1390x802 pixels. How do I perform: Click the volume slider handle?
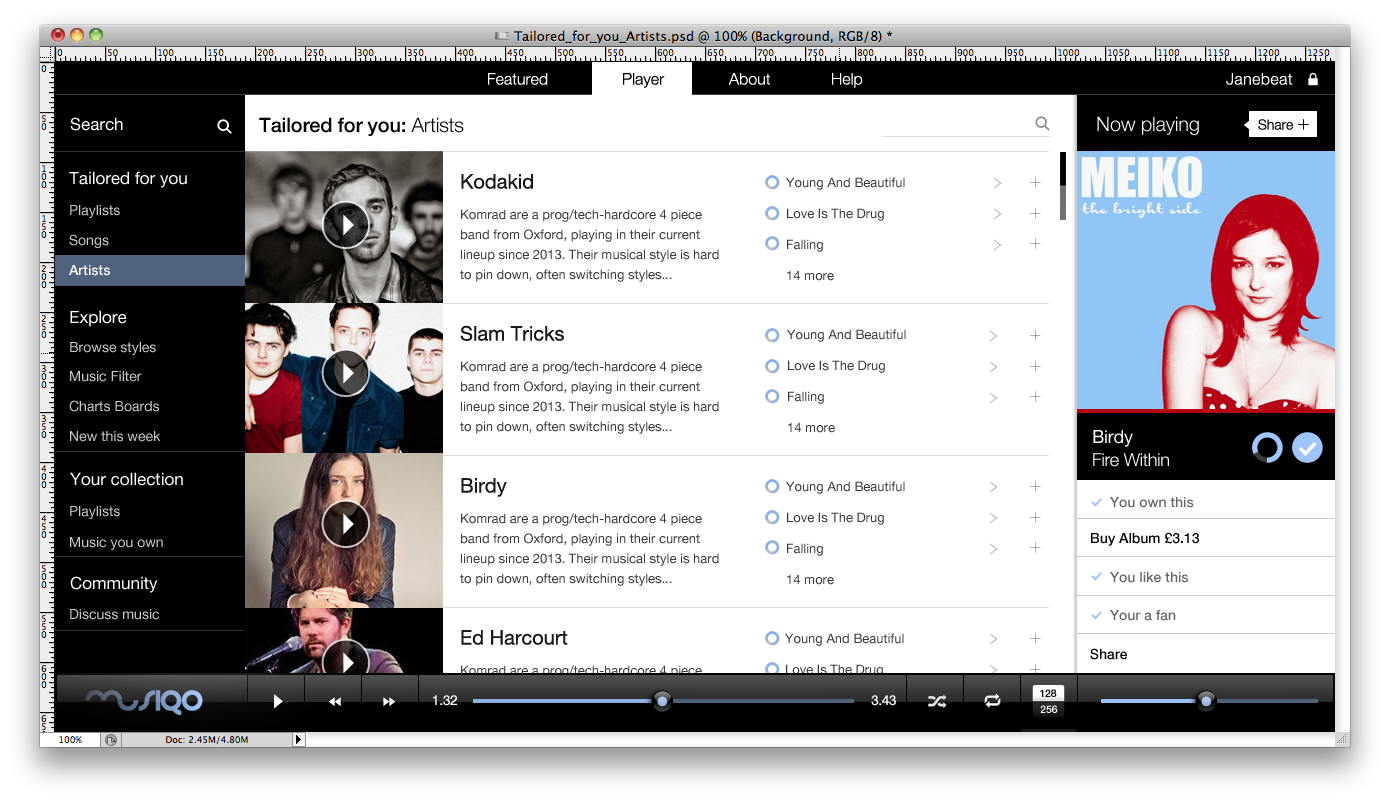point(1206,701)
